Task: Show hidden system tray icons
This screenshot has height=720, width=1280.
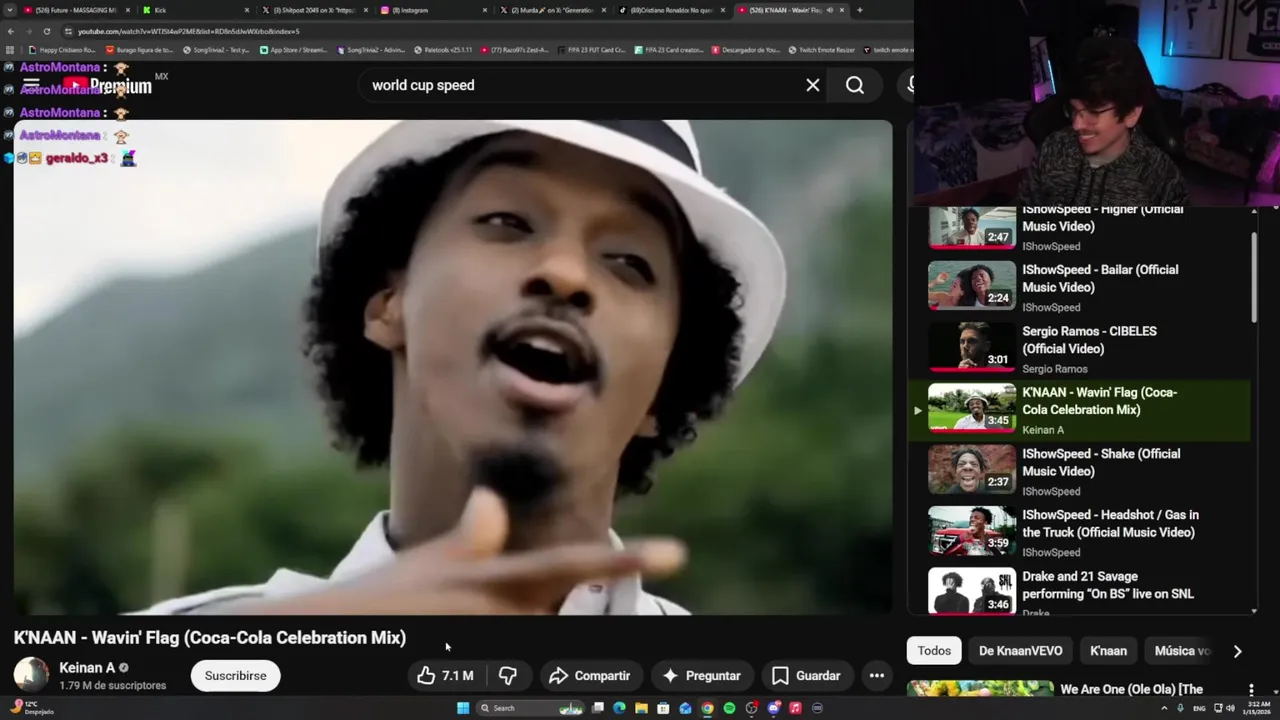Action: tap(1165, 708)
